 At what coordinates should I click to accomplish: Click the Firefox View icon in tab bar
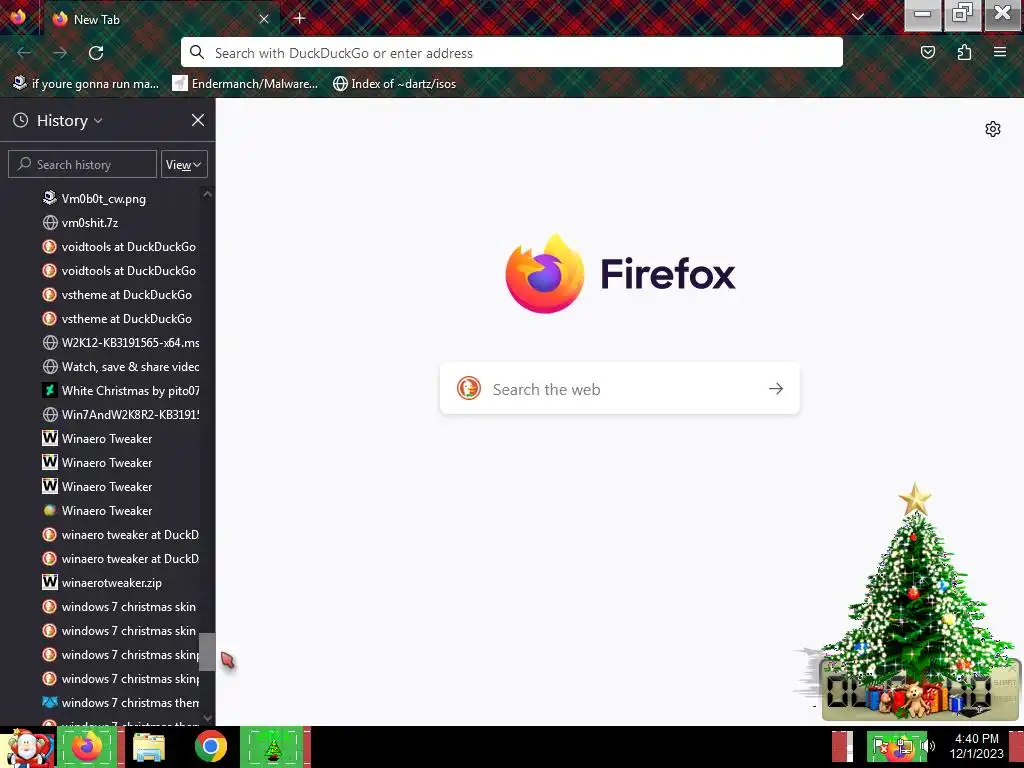(x=18, y=17)
